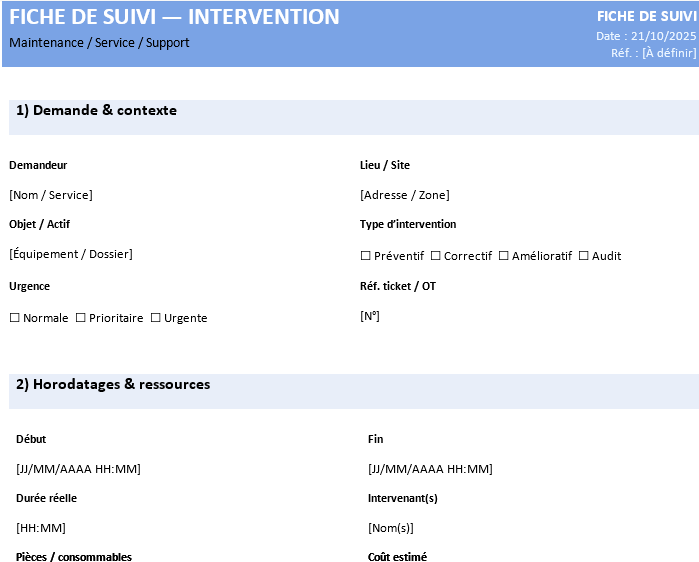Click the [N°] ticket reference field
Viewport: 699px width, 562px height.
point(370,316)
